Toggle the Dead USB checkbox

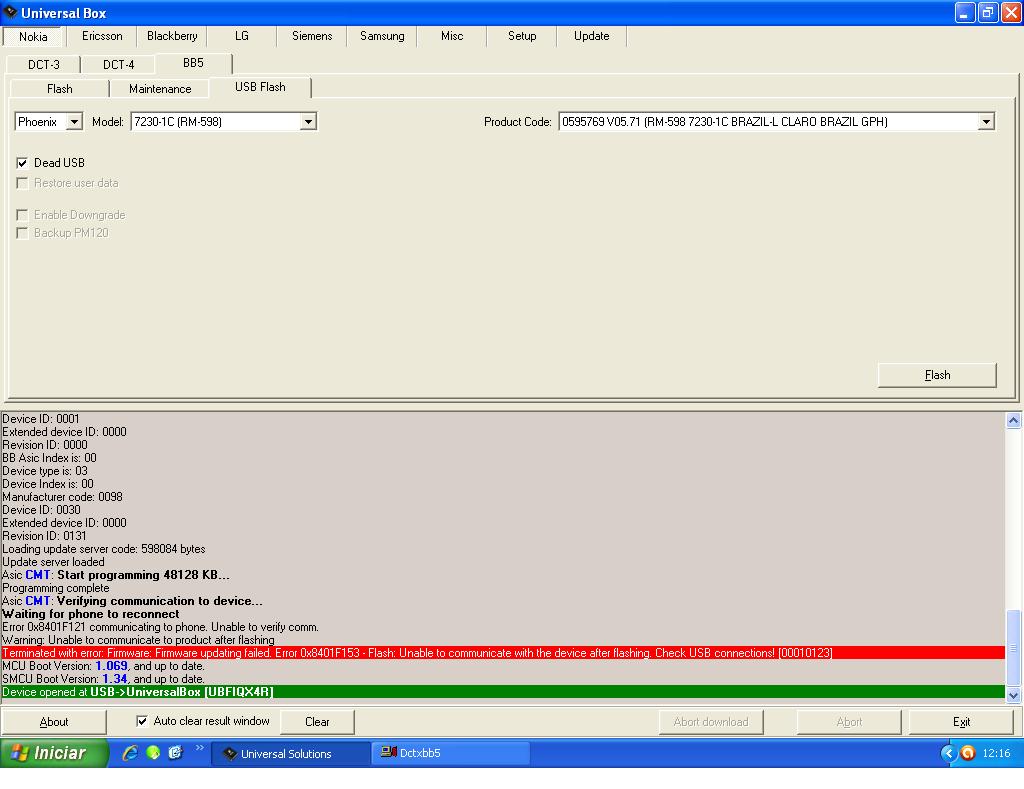(x=22, y=163)
